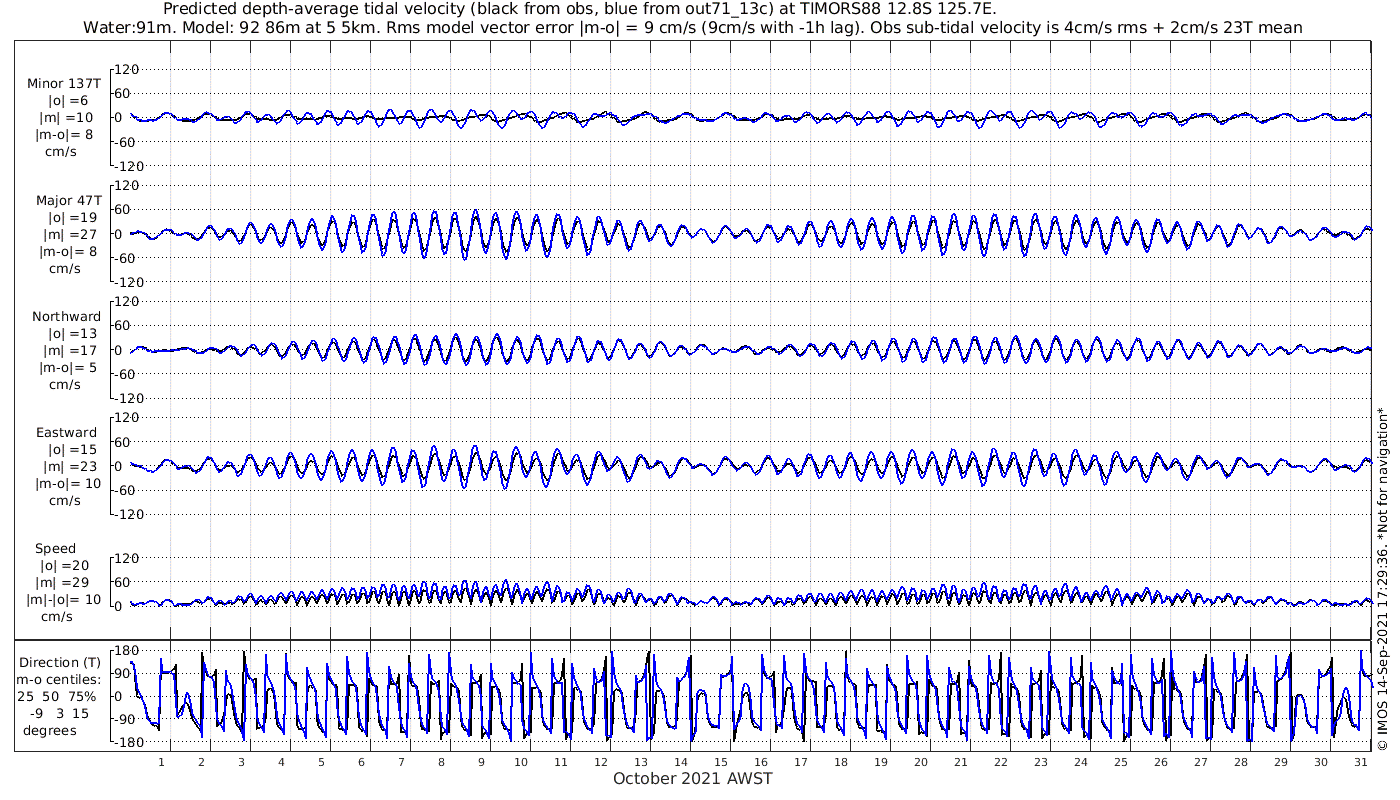Select the 'Northward' panel label

(67, 317)
